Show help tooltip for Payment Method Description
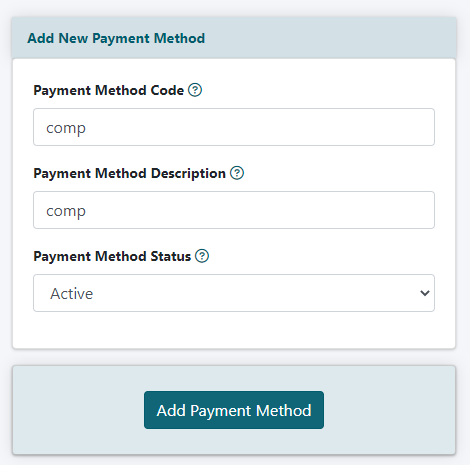Image resolution: width=470 pixels, height=465 pixels. 237,173
